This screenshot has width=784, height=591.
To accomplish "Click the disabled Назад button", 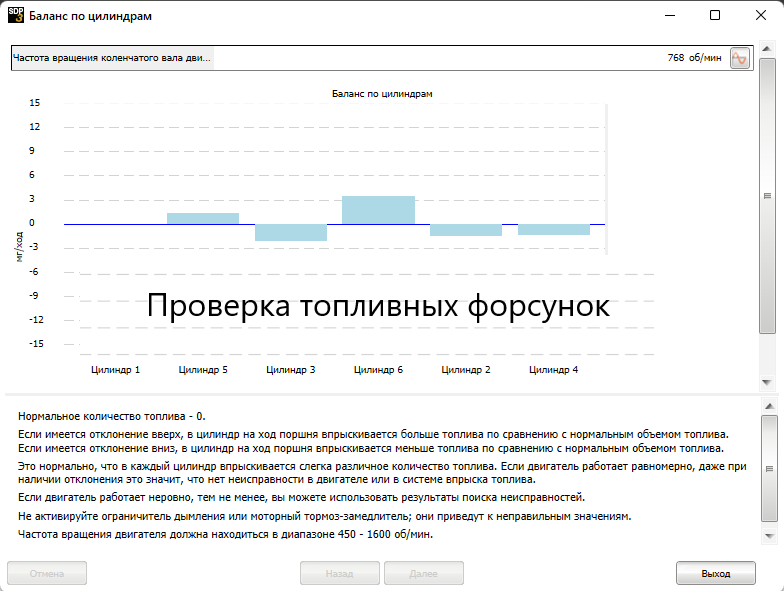I will pos(340,573).
